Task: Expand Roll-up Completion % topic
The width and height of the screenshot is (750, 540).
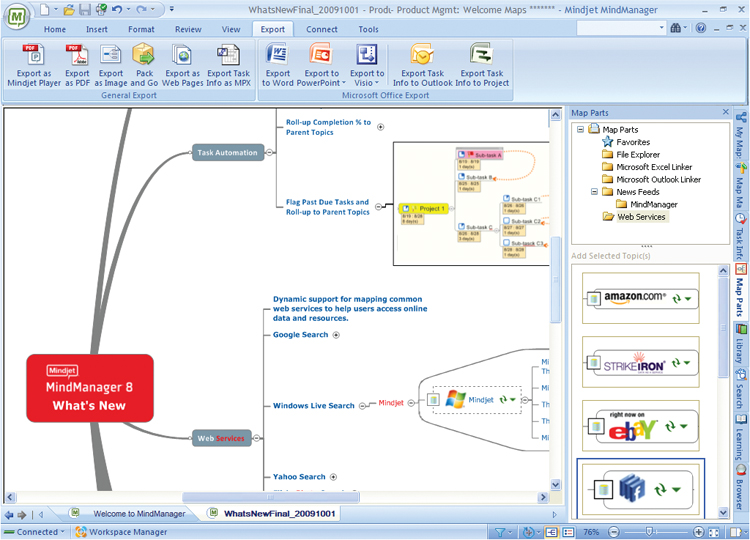Action: pos(380,127)
